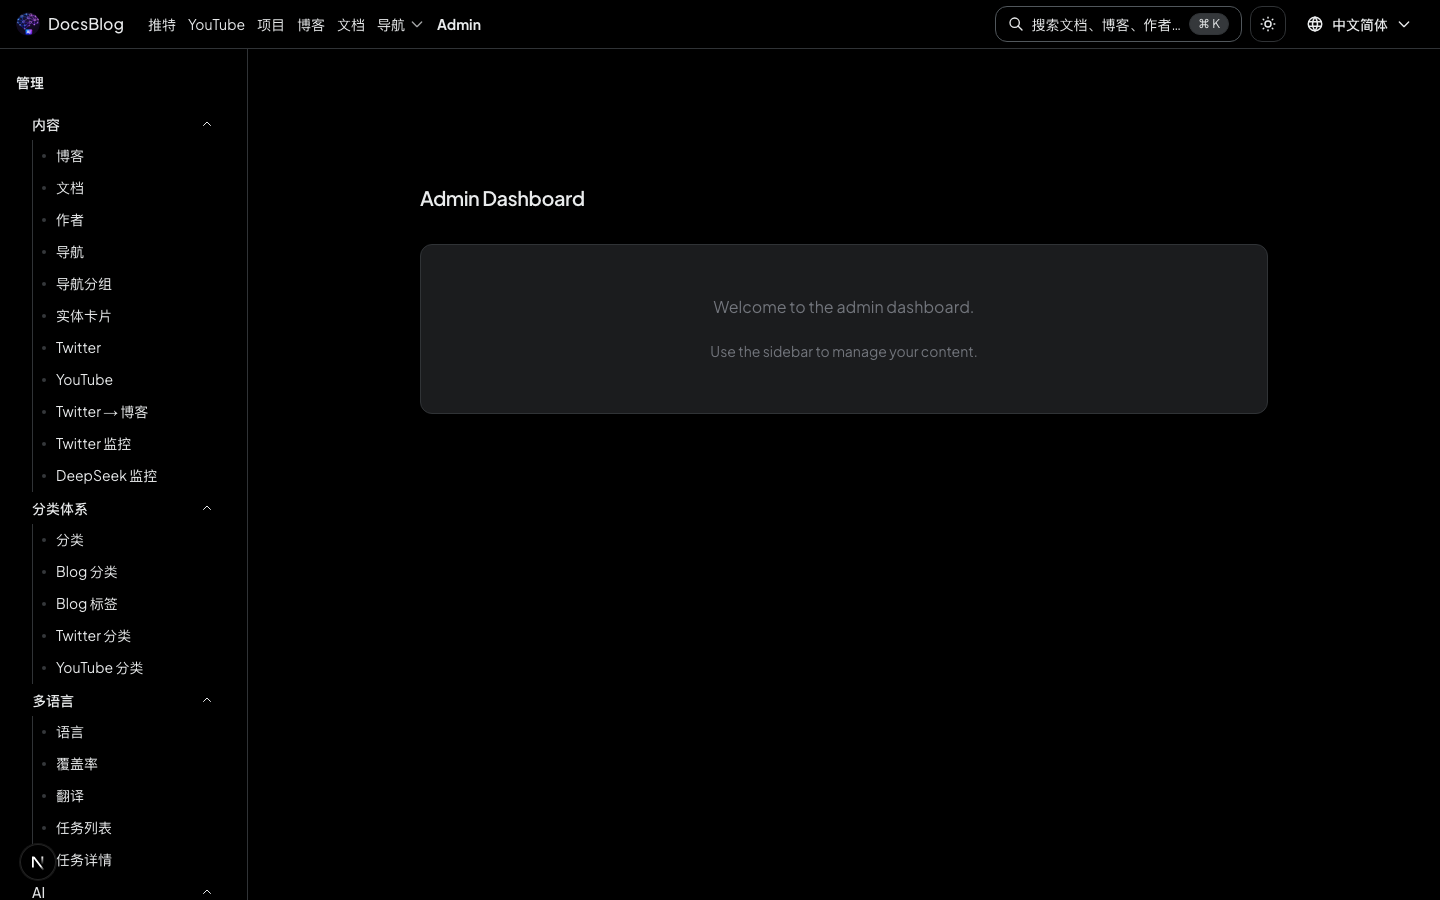Collapse the 多语言 sidebar section
Viewport: 1440px width, 900px height.
207,701
